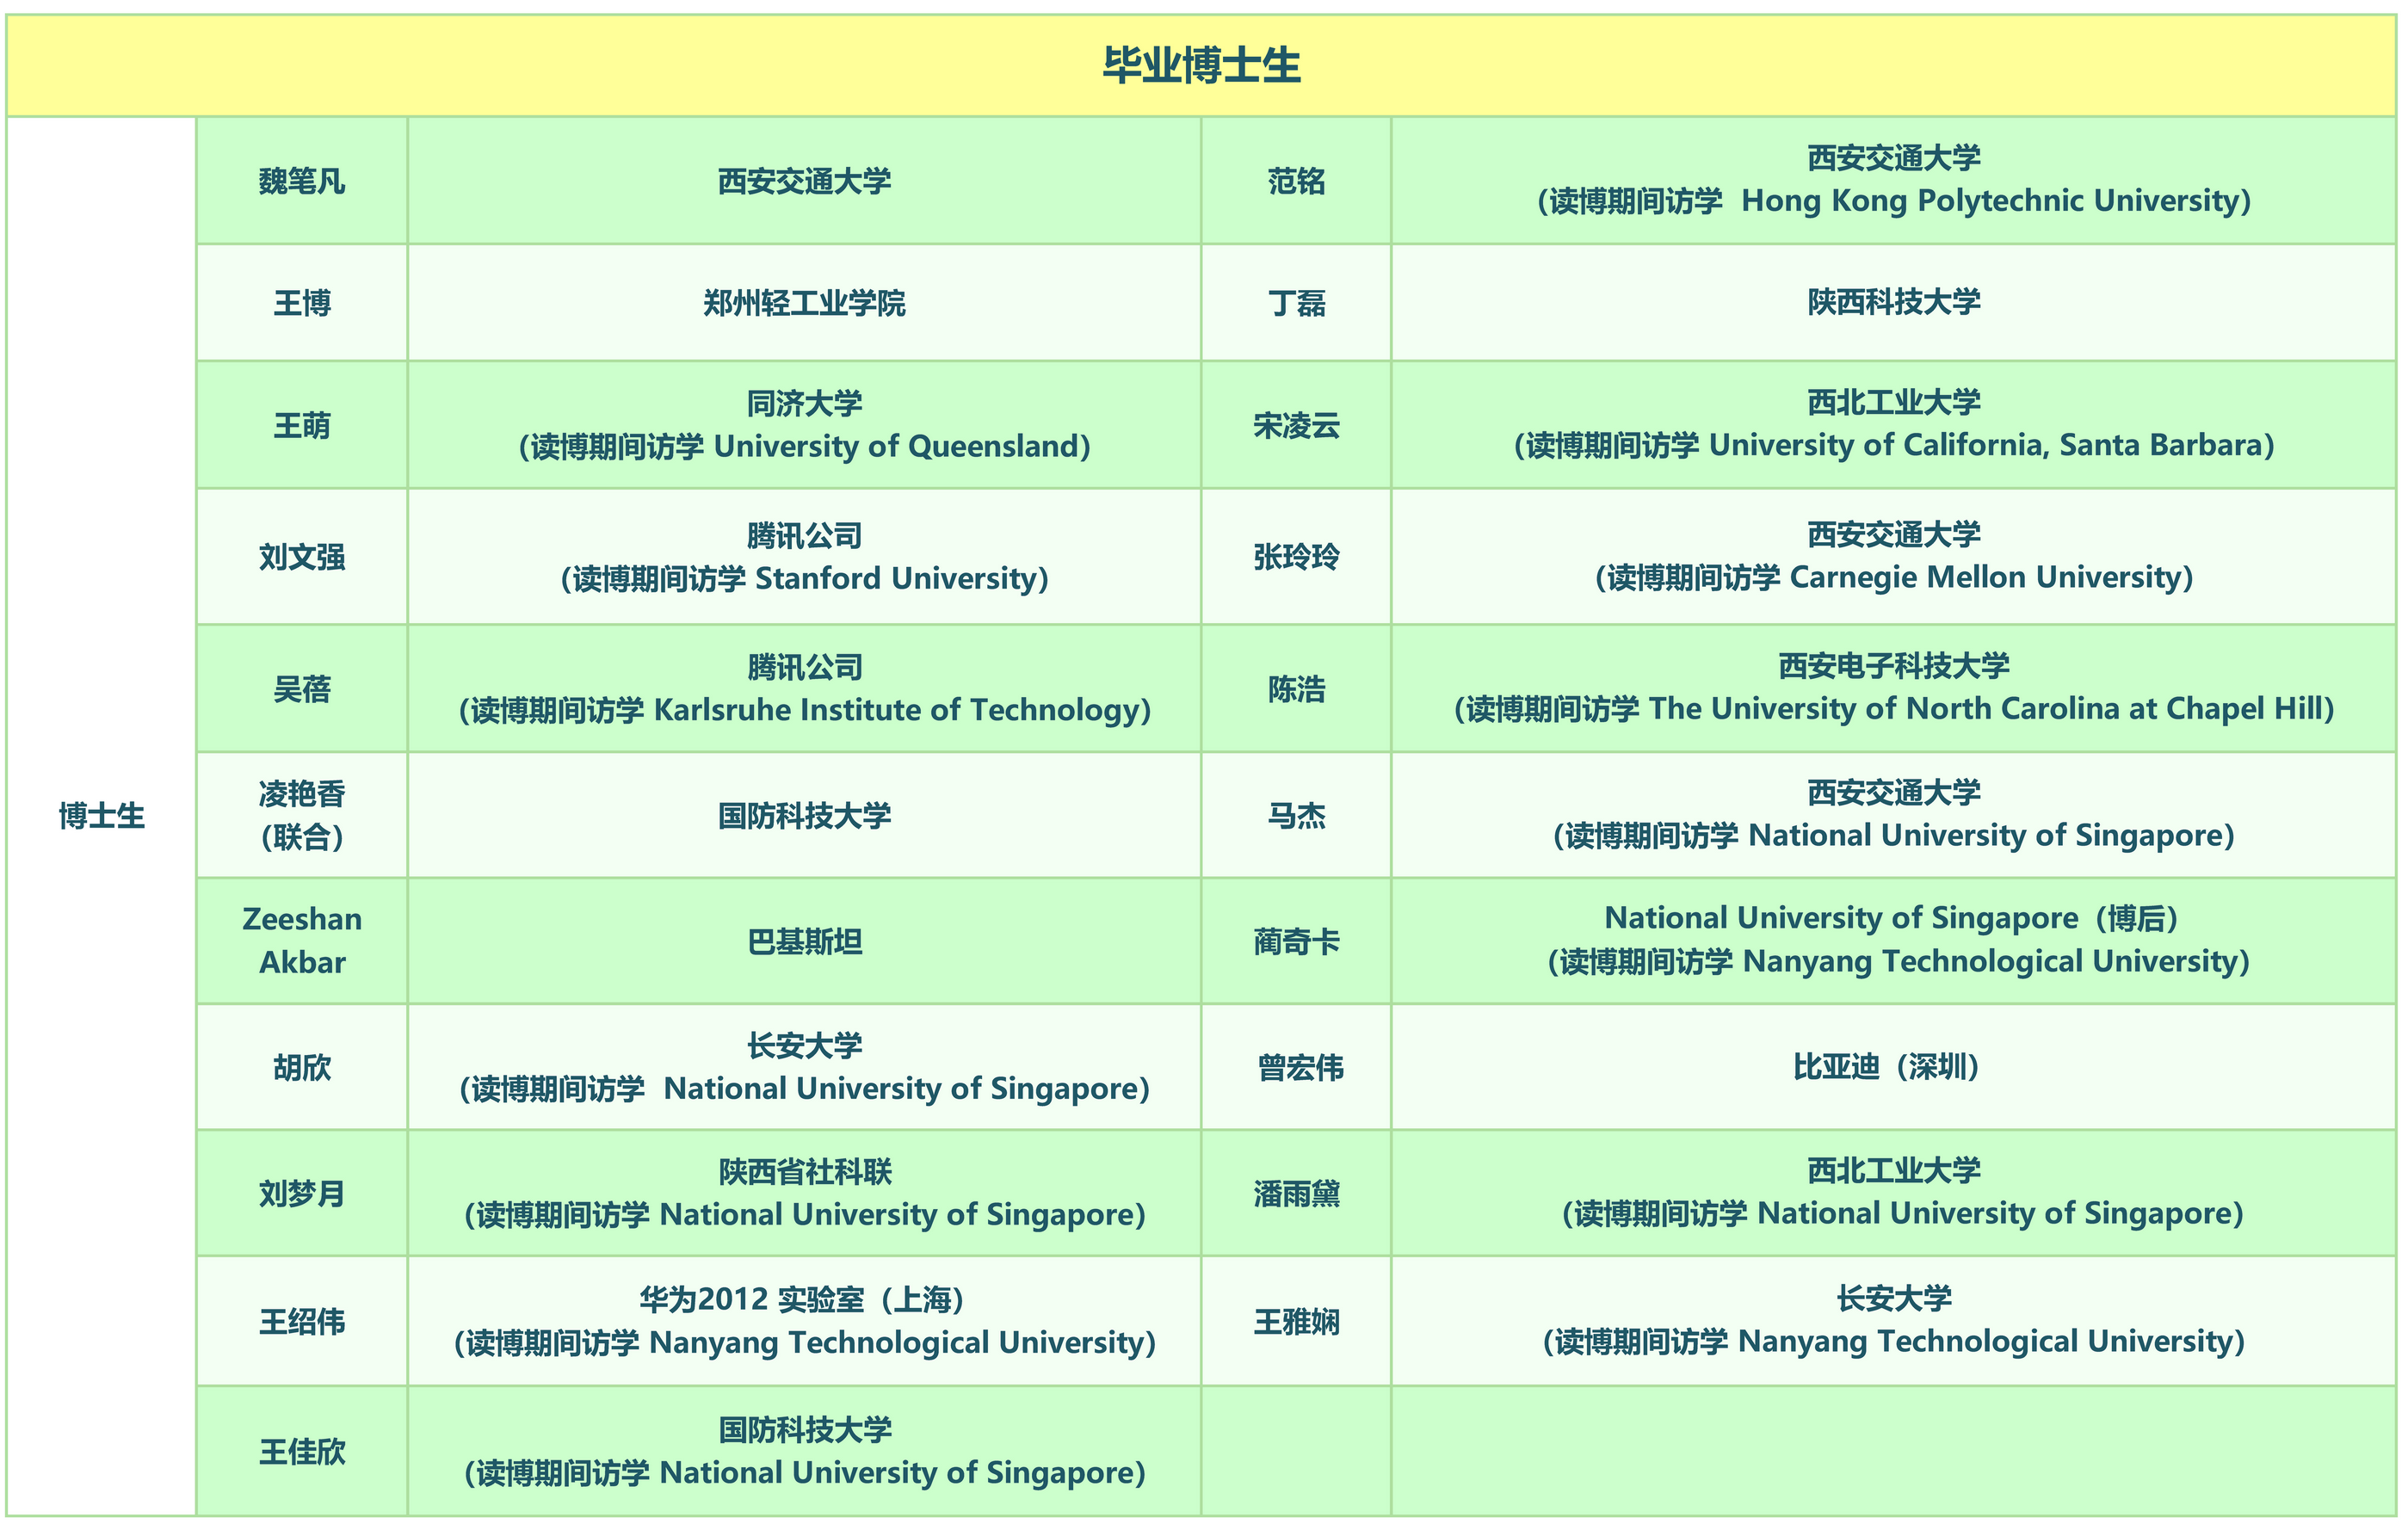Select 比亚迪（深圳）cell
This screenshot has width=2408, height=1530.
pyautogui.click(x=1886, y=1067)
